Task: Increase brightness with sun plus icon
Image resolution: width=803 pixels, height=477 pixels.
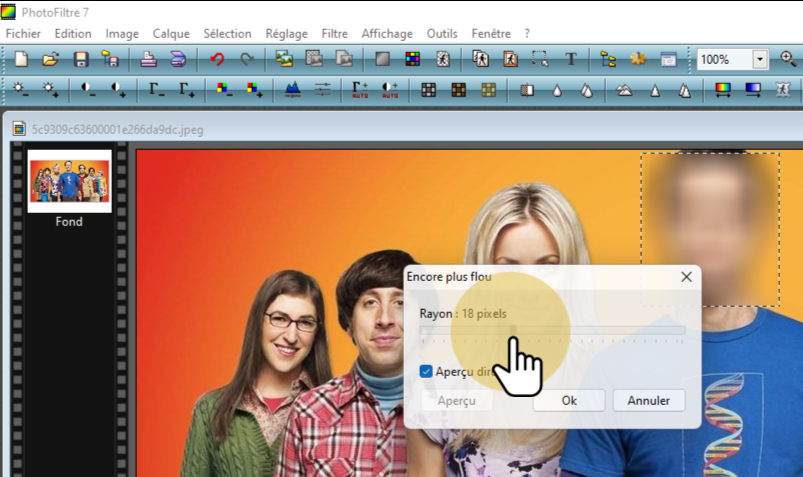Action: [50, 90]
